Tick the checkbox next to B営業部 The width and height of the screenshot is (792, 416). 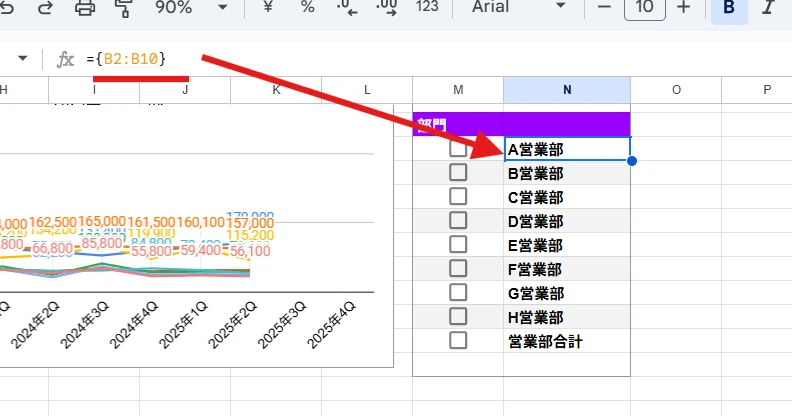click(x=458, y=173)
